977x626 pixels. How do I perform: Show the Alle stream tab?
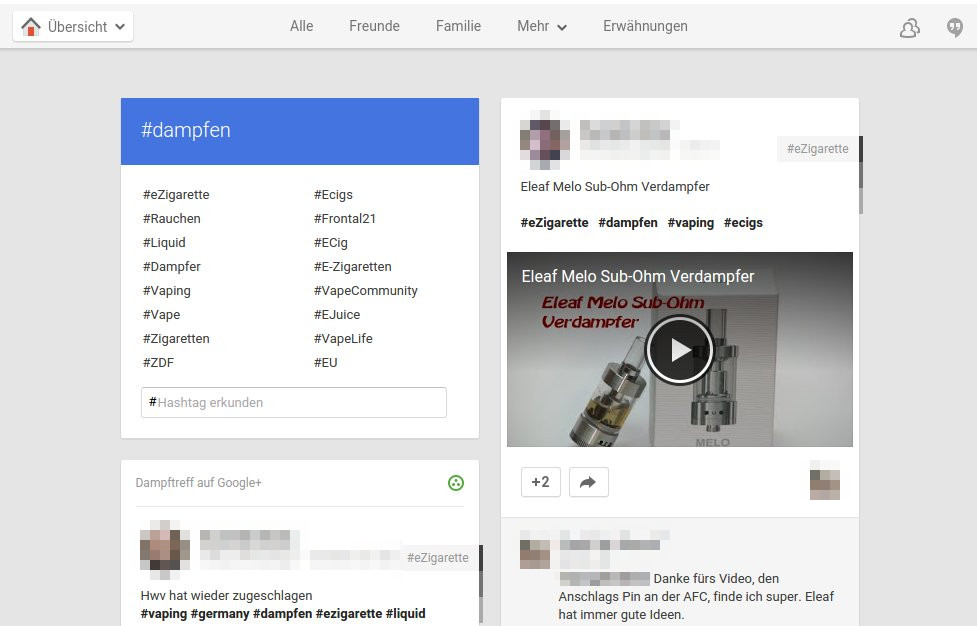pyautogui.click(x=301, y=27)
